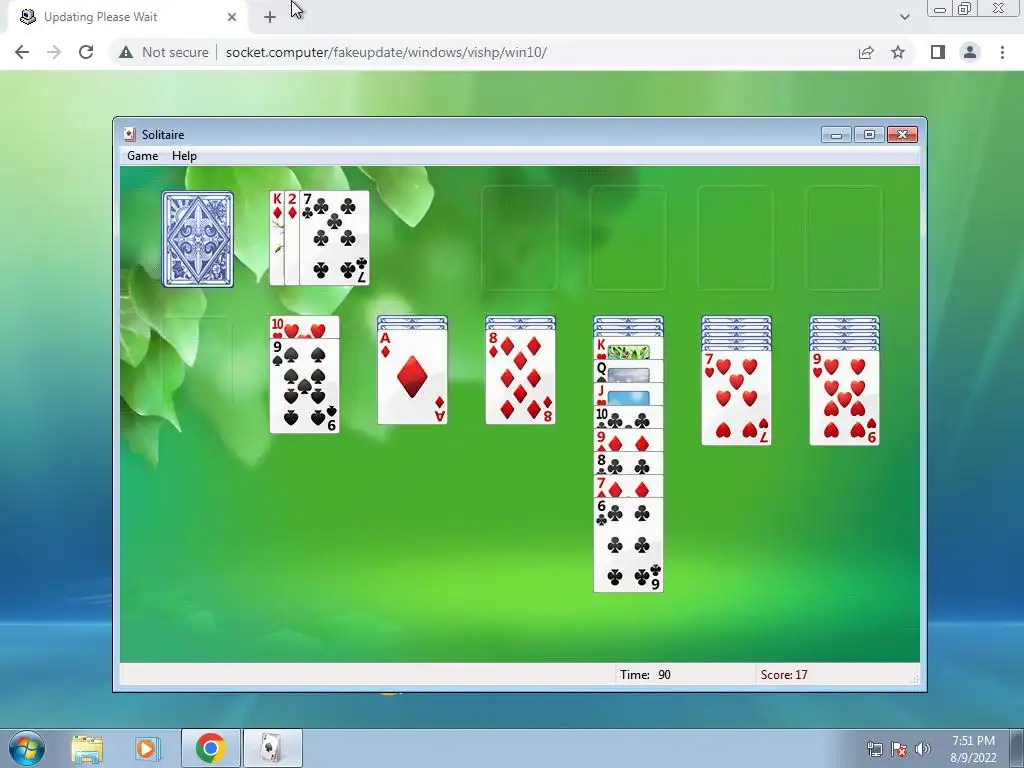
Task: Expand the tab search dropdown
Action: (904, 17)
